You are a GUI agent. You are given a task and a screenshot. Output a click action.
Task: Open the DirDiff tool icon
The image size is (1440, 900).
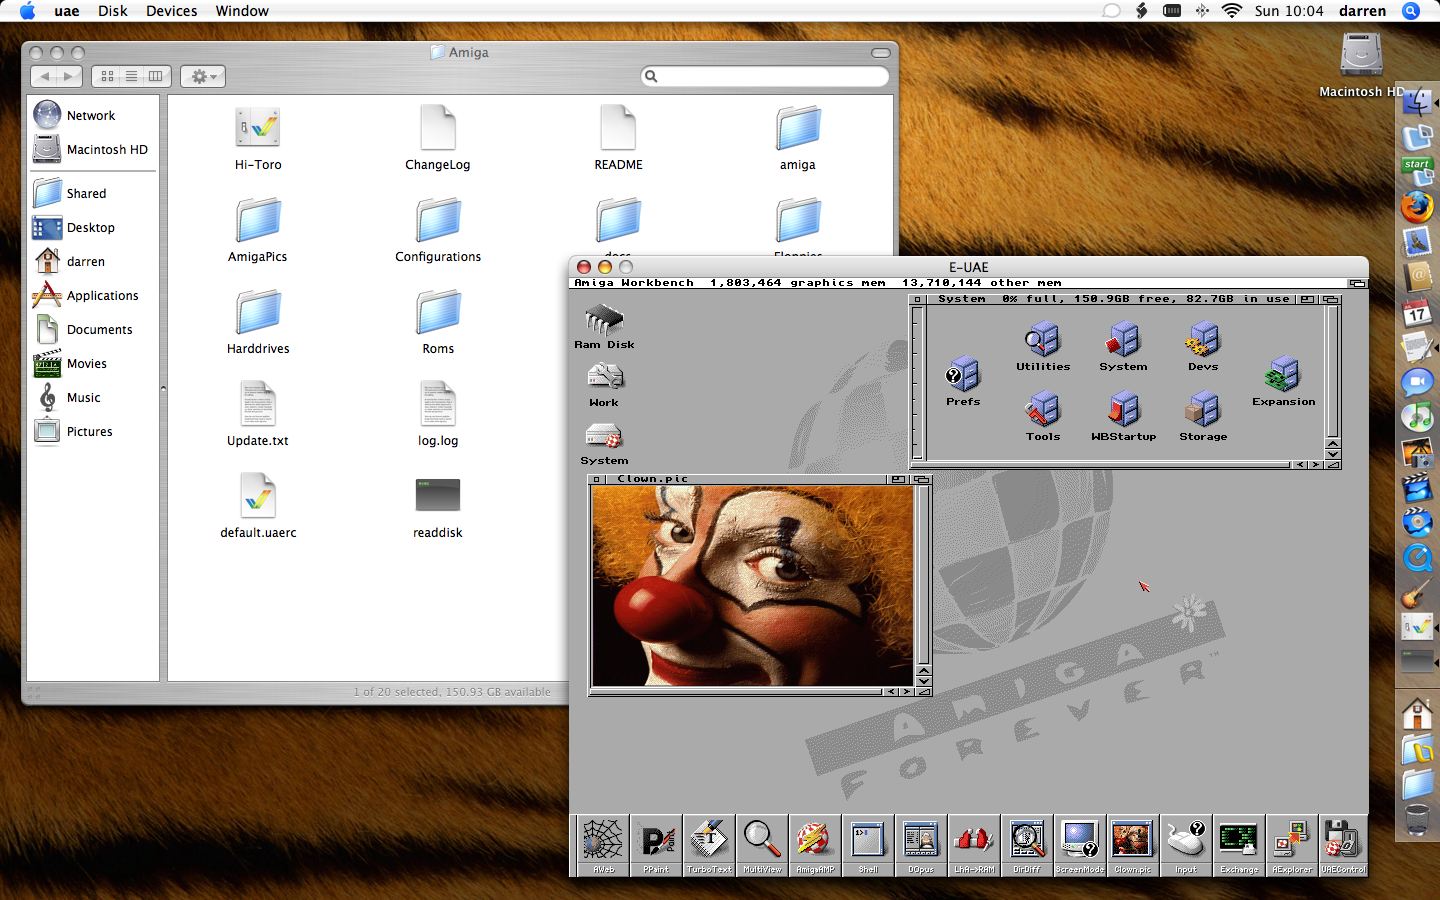tap(1027, 845)
